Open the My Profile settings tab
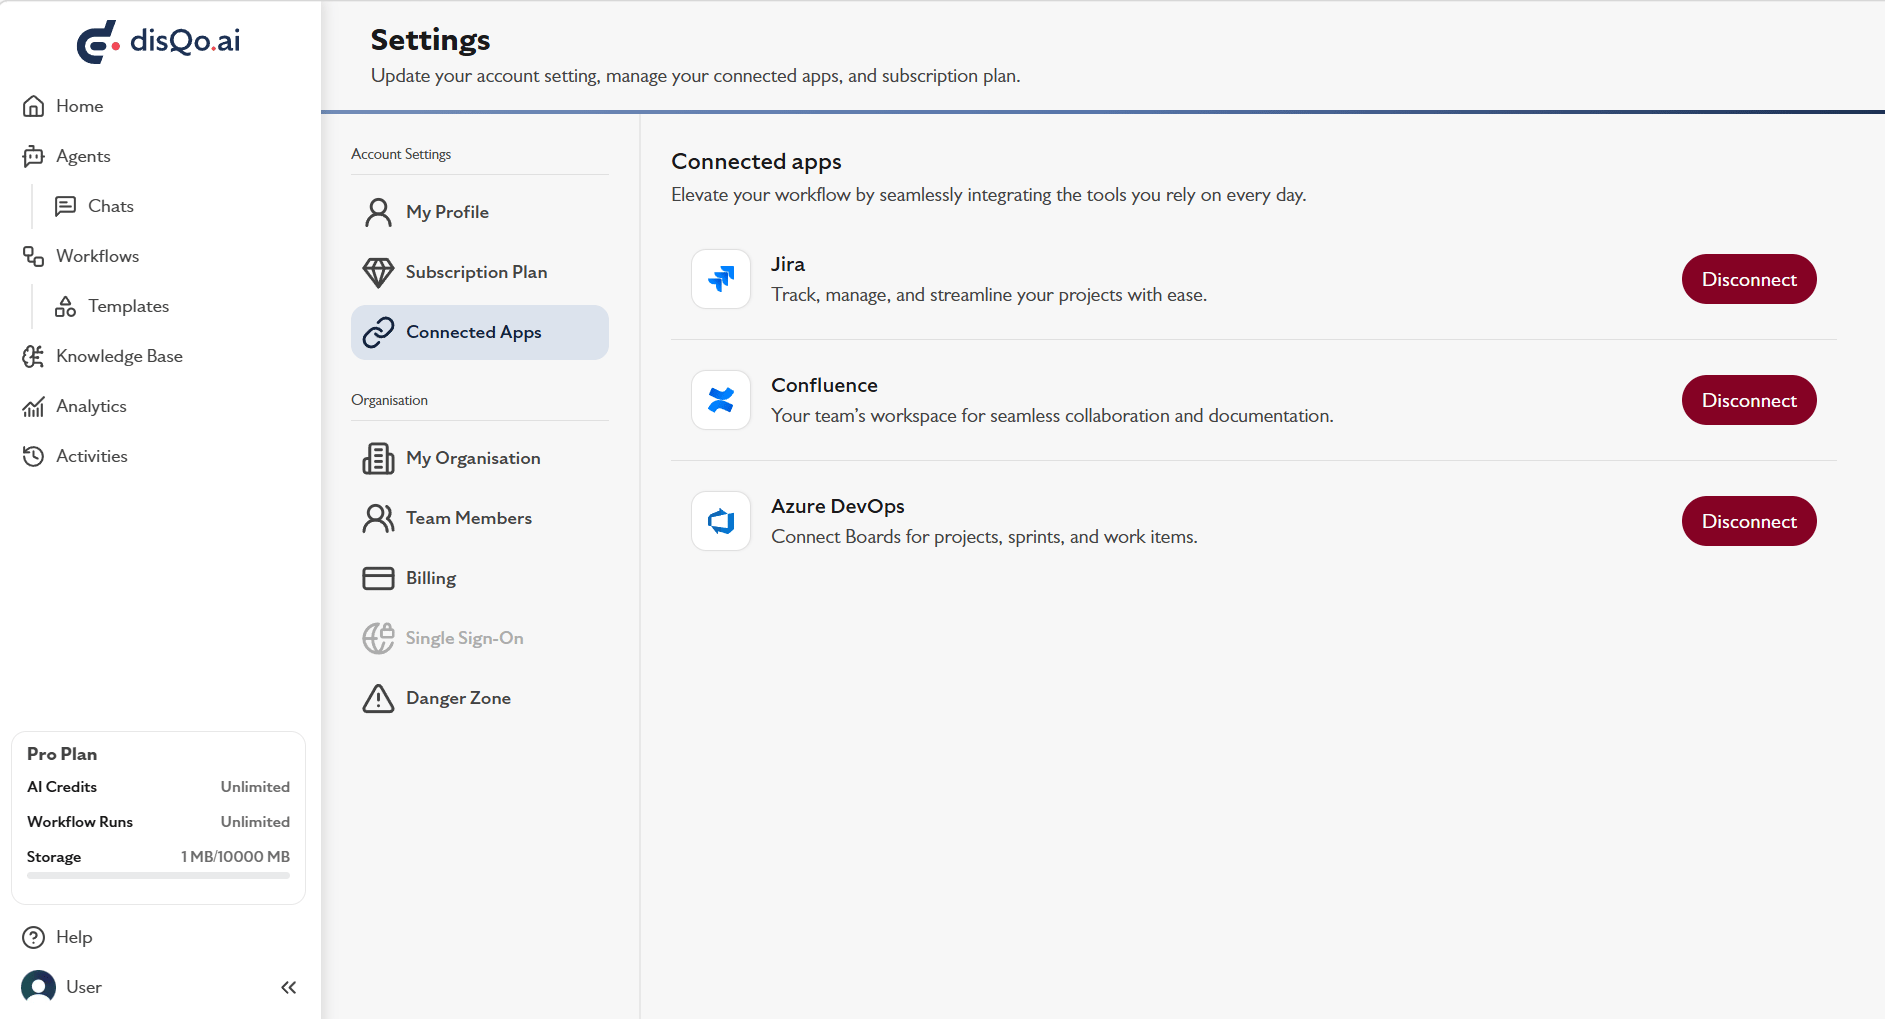Screen dimensions: 1885x1019 (480, 212)
